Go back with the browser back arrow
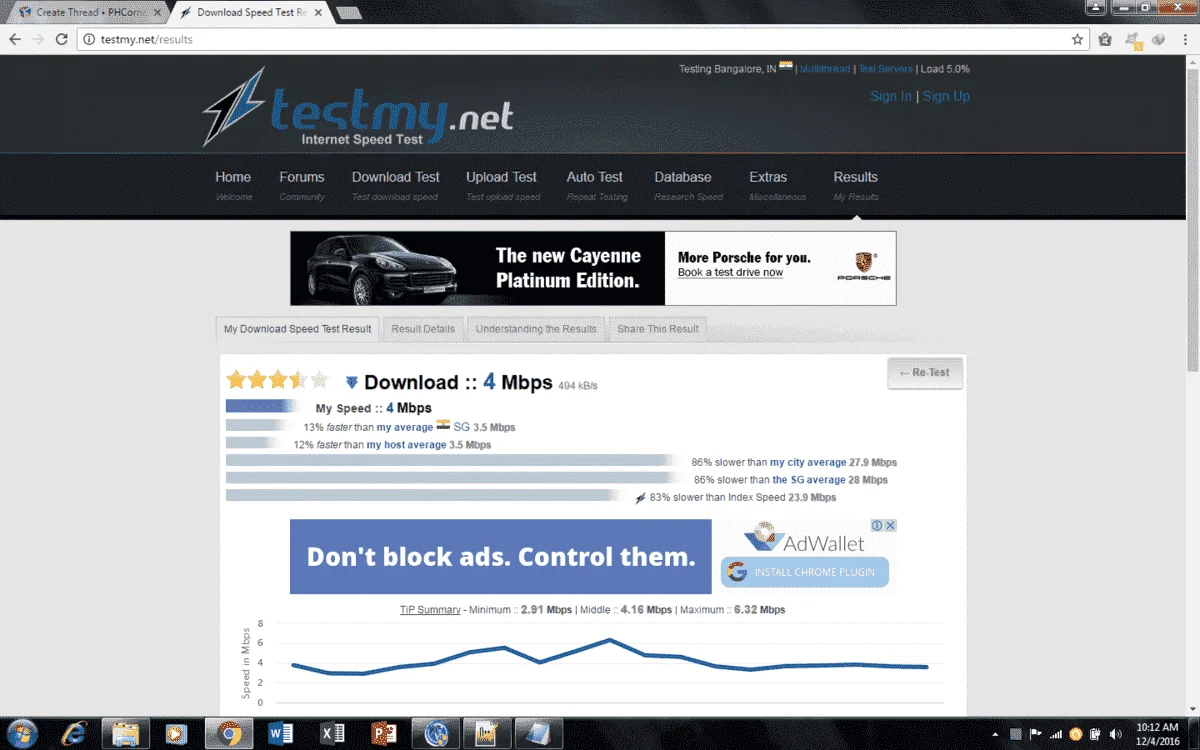 pos(14,40)
